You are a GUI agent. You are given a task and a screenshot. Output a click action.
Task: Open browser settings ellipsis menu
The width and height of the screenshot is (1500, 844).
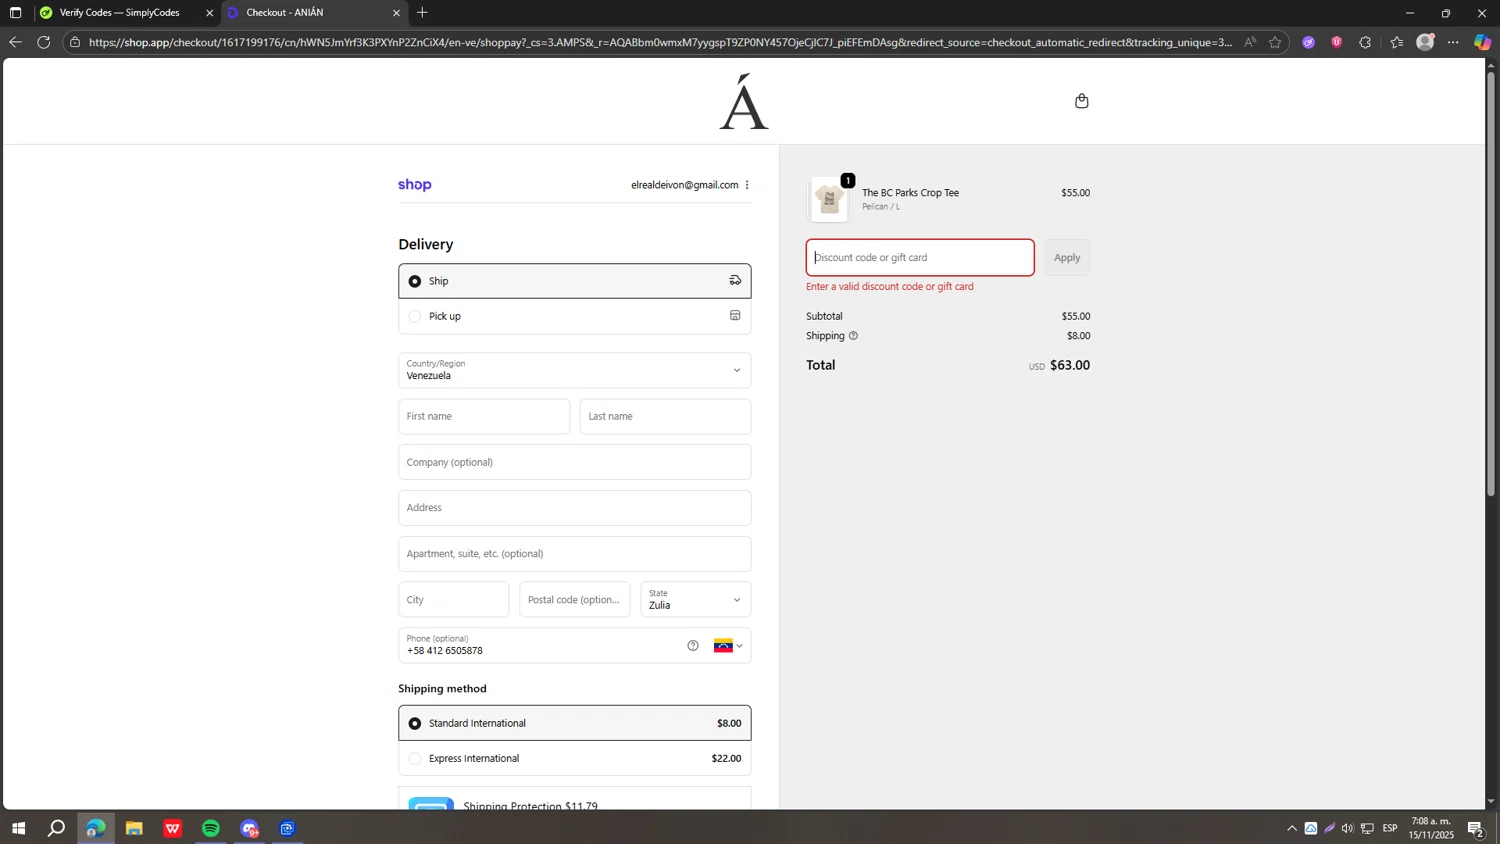coord(1453,42)
